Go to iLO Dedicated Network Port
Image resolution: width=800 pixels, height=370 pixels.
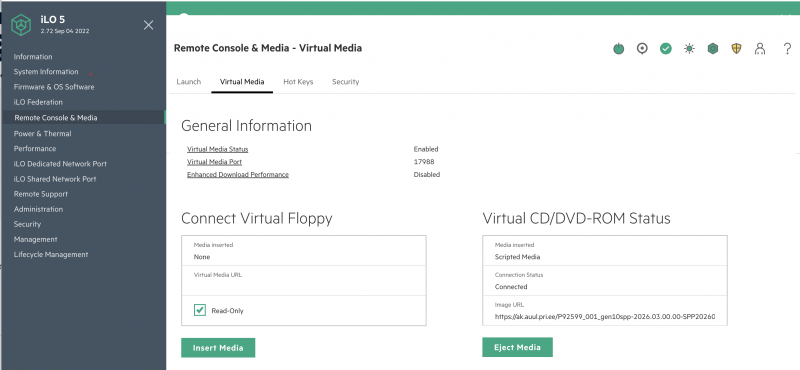pyautogui.click(x=60, y=164)
